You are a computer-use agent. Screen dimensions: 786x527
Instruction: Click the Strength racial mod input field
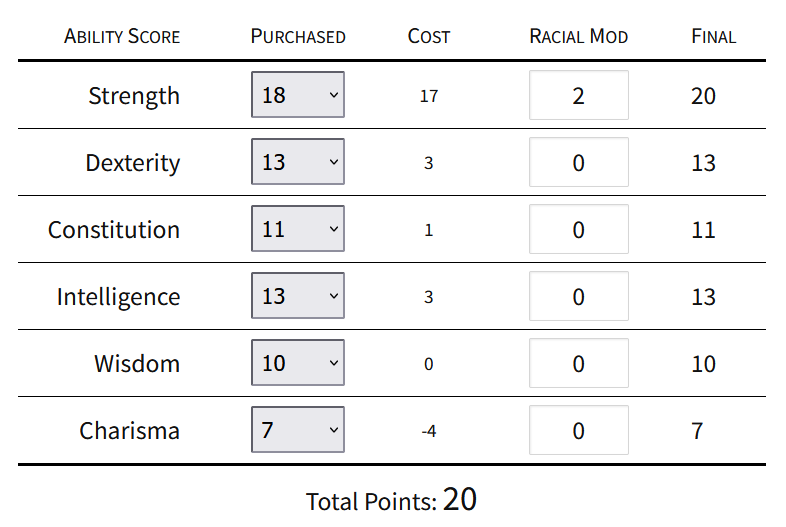[x=578, y=96]
